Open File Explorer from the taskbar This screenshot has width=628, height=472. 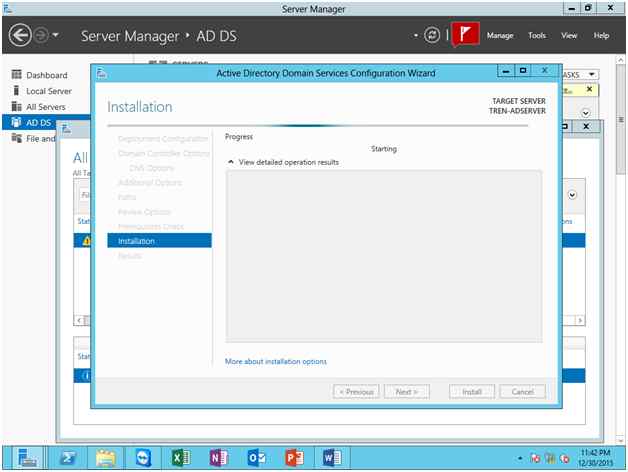pos(105,458)
